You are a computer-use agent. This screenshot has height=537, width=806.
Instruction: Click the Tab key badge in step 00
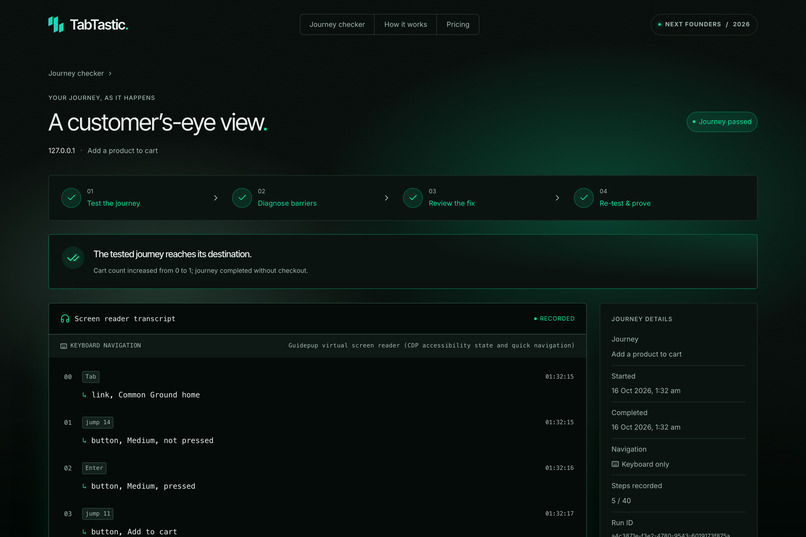tap(90, 377)
